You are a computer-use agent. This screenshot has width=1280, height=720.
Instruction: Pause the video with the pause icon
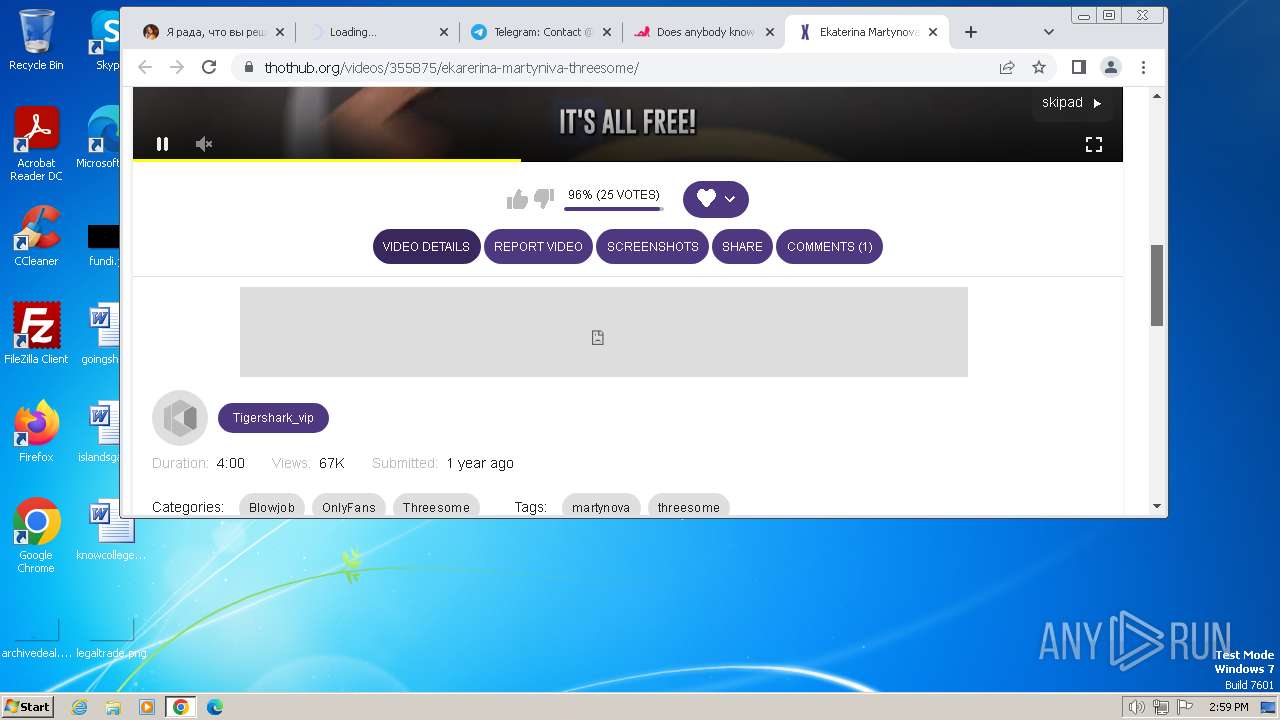click(x=162, y=144)
